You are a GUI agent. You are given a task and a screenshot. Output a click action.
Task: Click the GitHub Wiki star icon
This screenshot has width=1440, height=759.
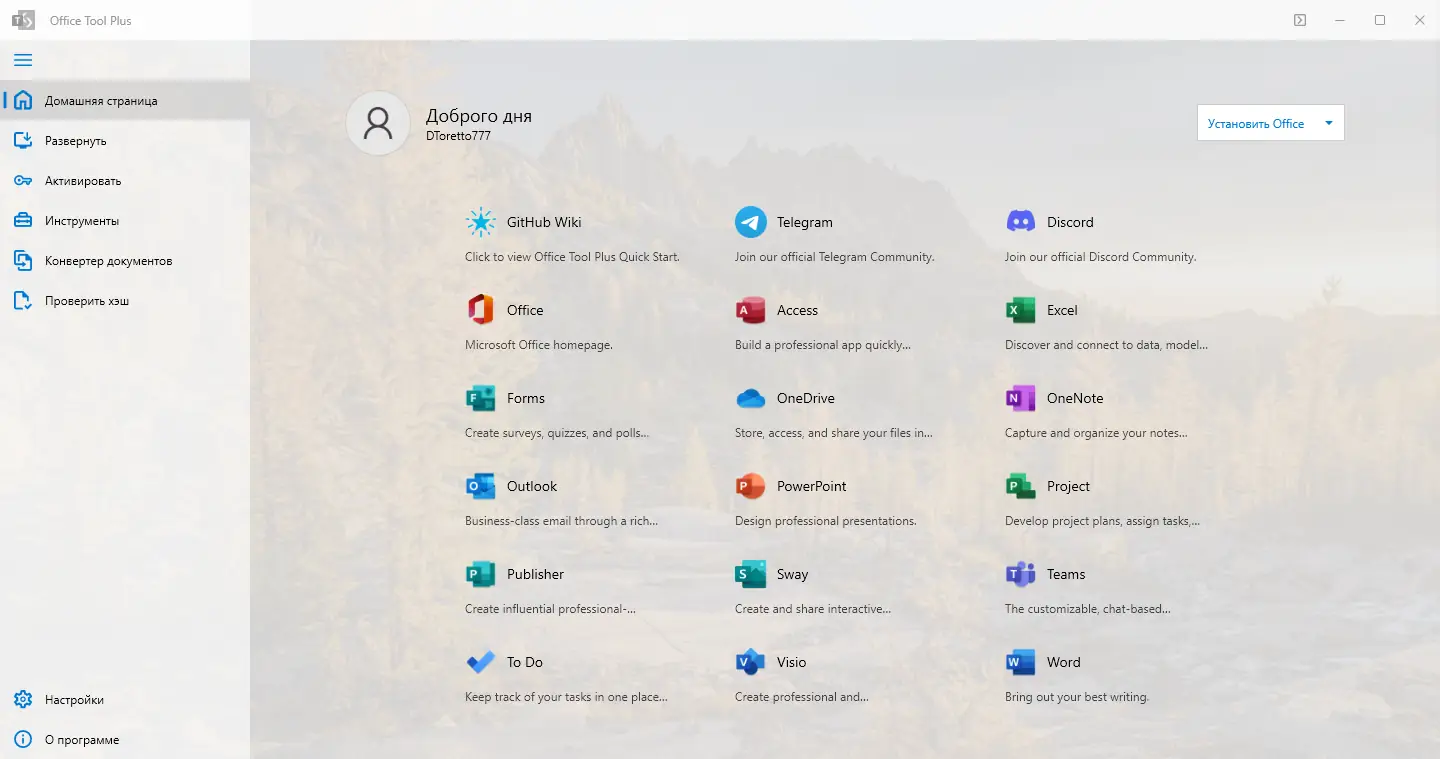481,222
